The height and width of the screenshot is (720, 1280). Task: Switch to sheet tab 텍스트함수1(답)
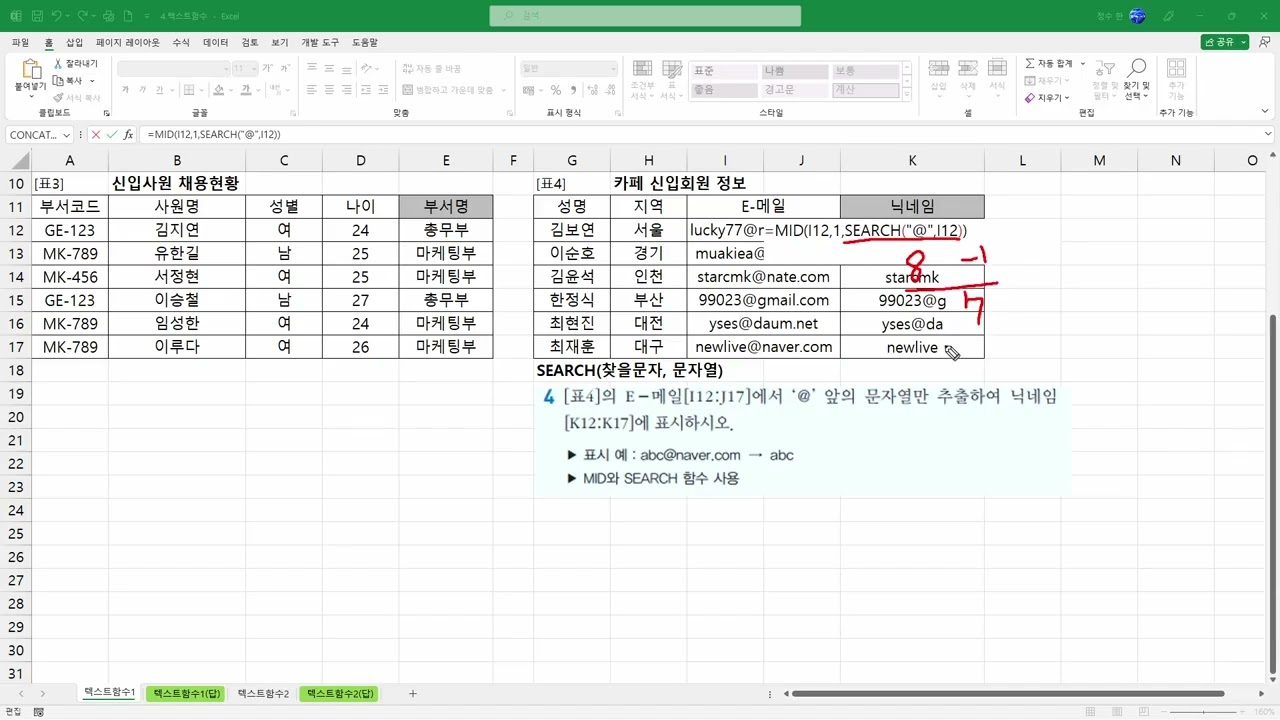(x=184, y=693)
